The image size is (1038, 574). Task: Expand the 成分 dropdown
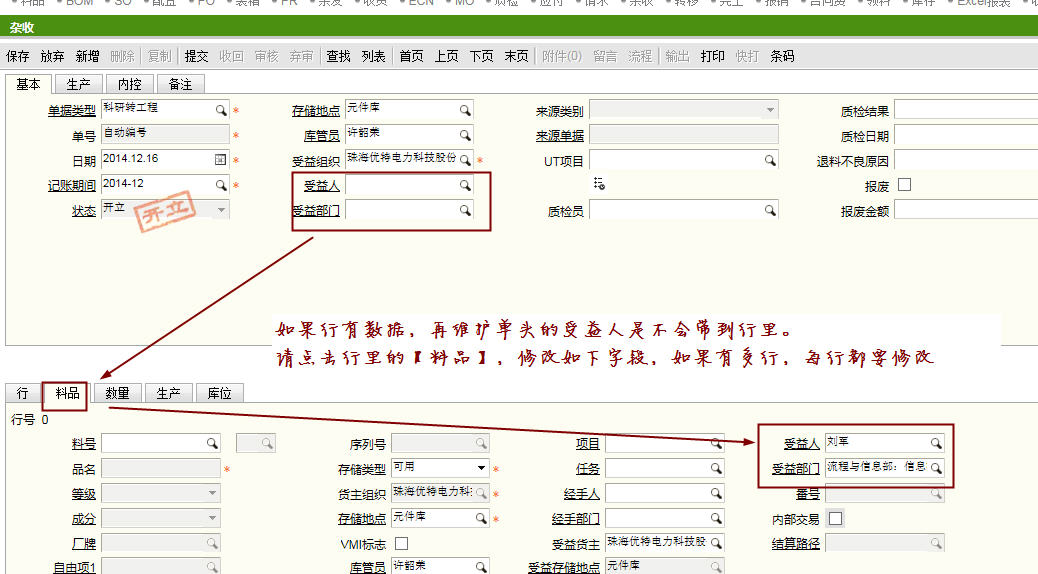(x=212, y=518)
